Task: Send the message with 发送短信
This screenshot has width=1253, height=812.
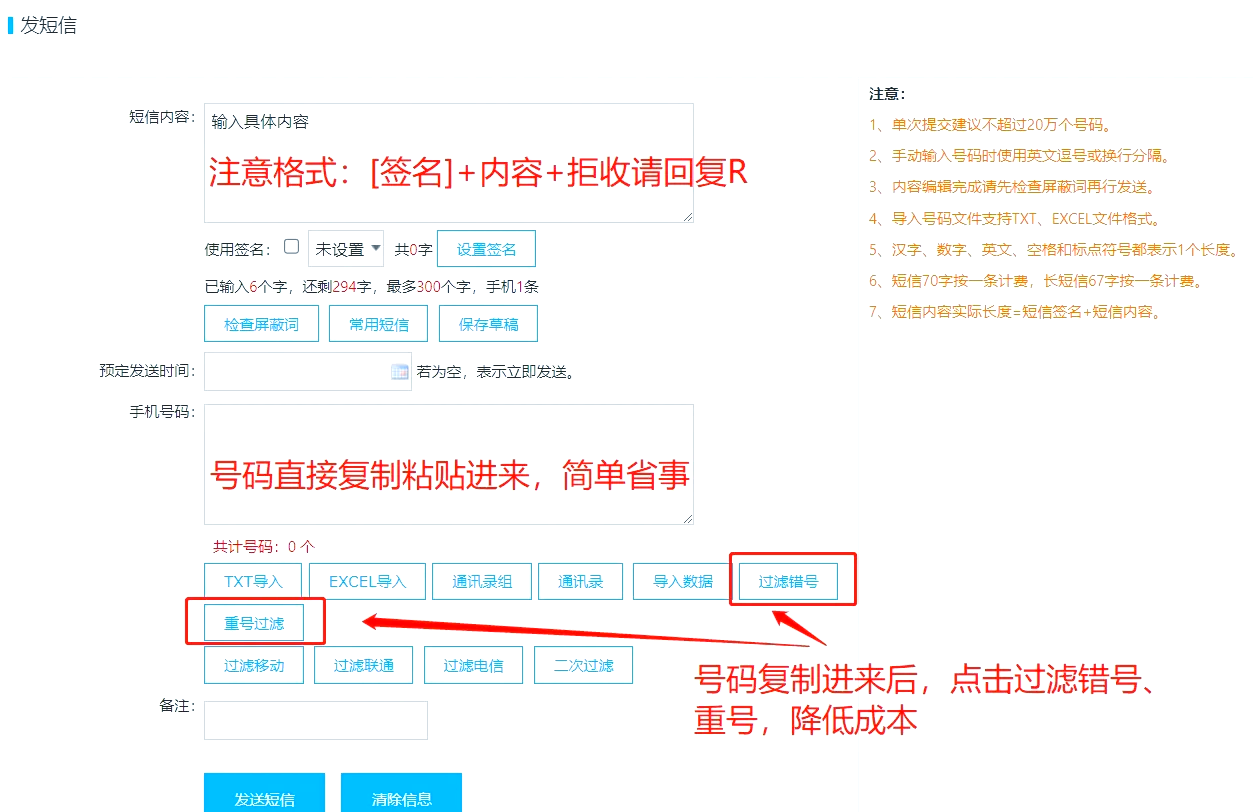Action: tap(264, 798)
